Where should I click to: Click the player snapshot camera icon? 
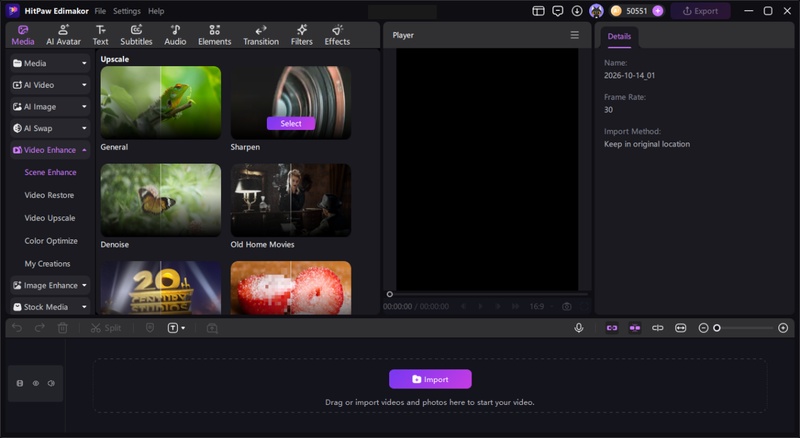pos(566,306)
